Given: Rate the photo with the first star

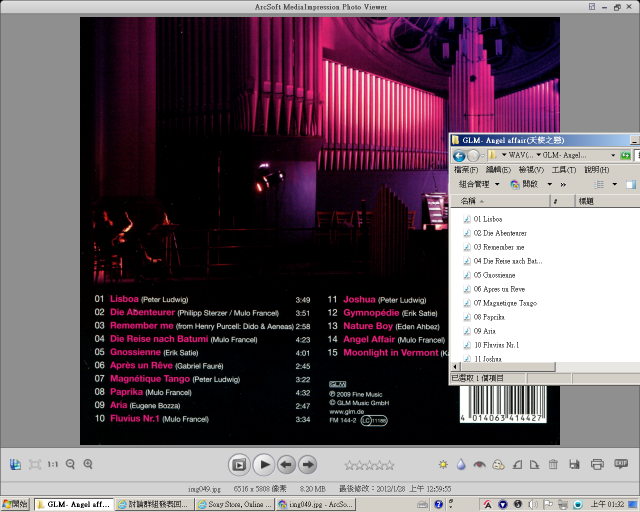Looking at the screenshot, I should 349,465.
